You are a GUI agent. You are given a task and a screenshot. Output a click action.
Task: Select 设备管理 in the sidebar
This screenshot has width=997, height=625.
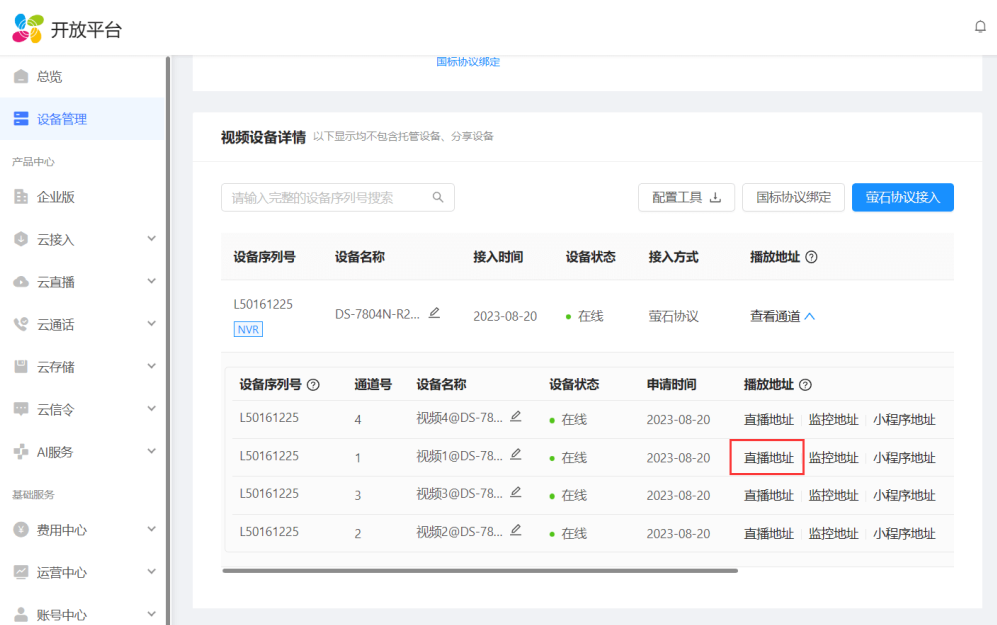83,119
